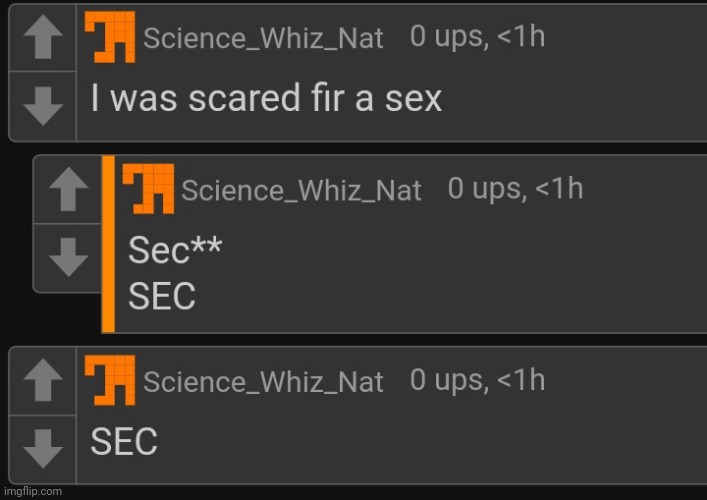Image resolution: width=707 pixels, height=500 pixels.
Task: Upvote the 'Sec**' reply comment
Action: click(68, 190)
